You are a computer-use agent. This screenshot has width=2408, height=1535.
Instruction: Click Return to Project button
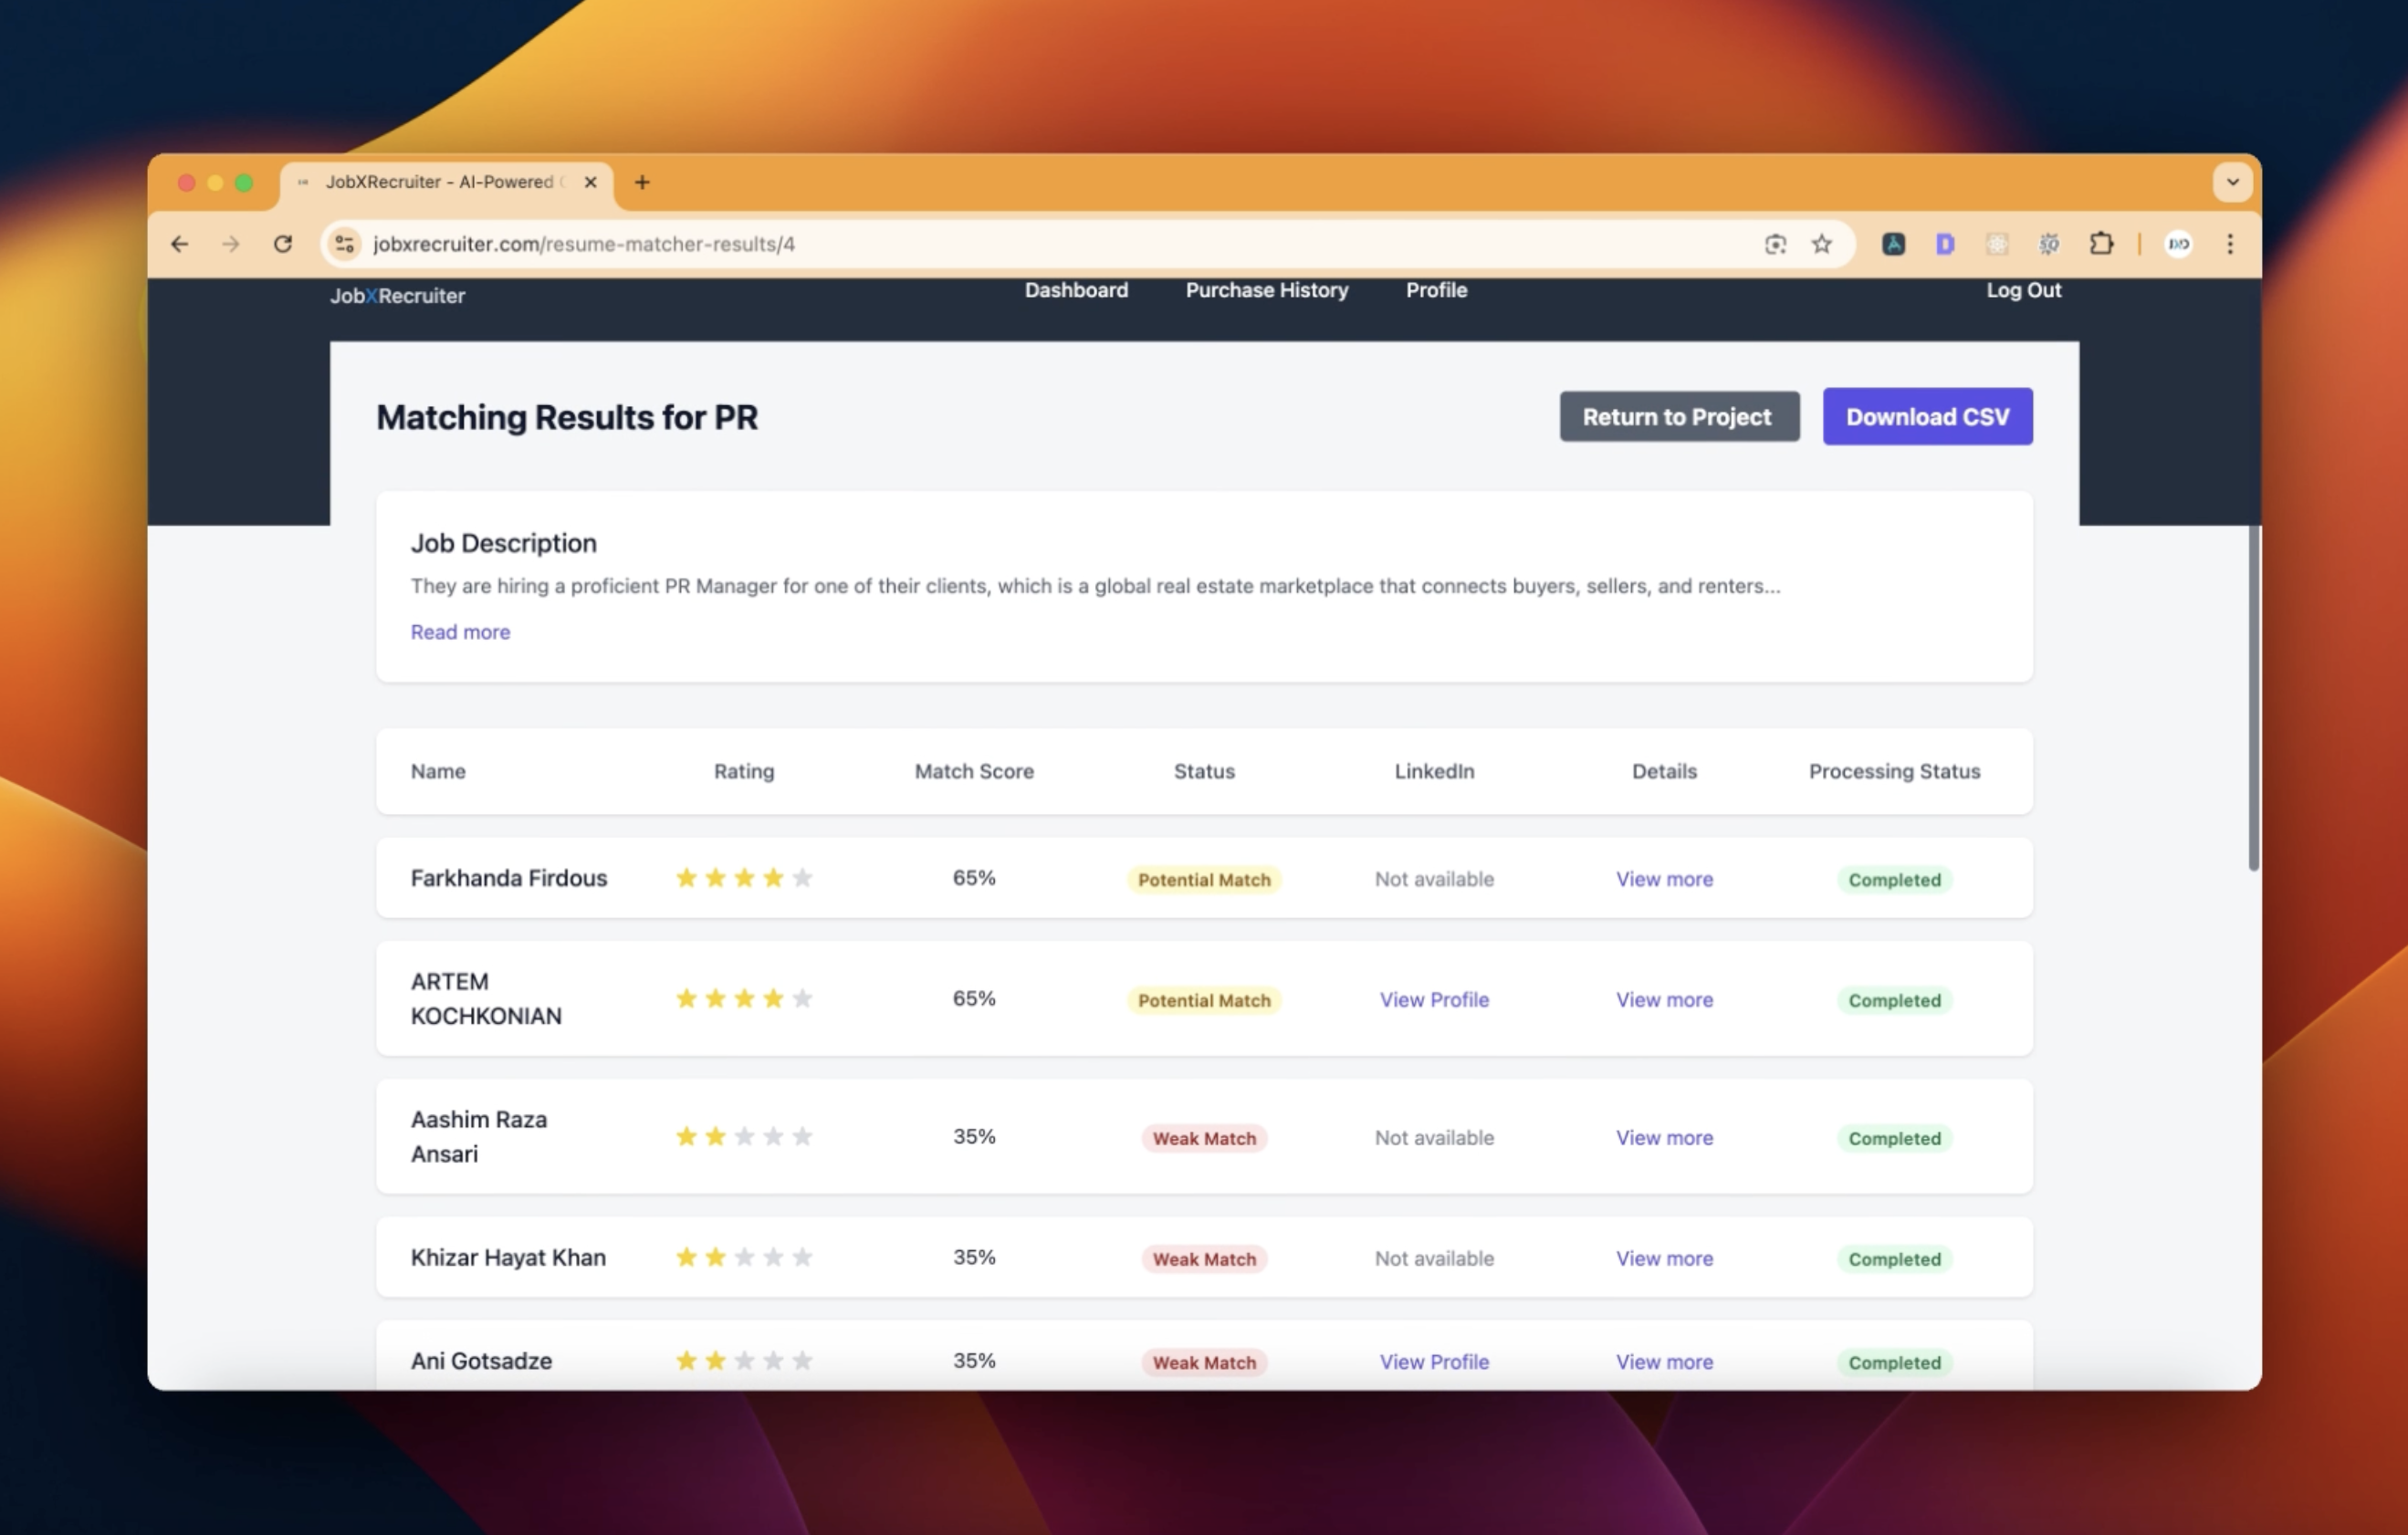1678,417
